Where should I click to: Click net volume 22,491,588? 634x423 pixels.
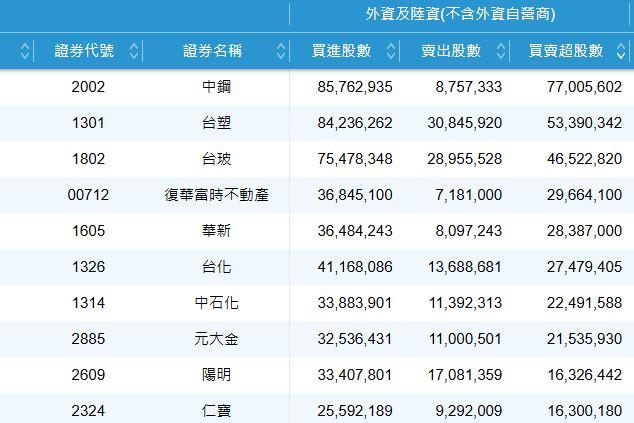point(585,303)
